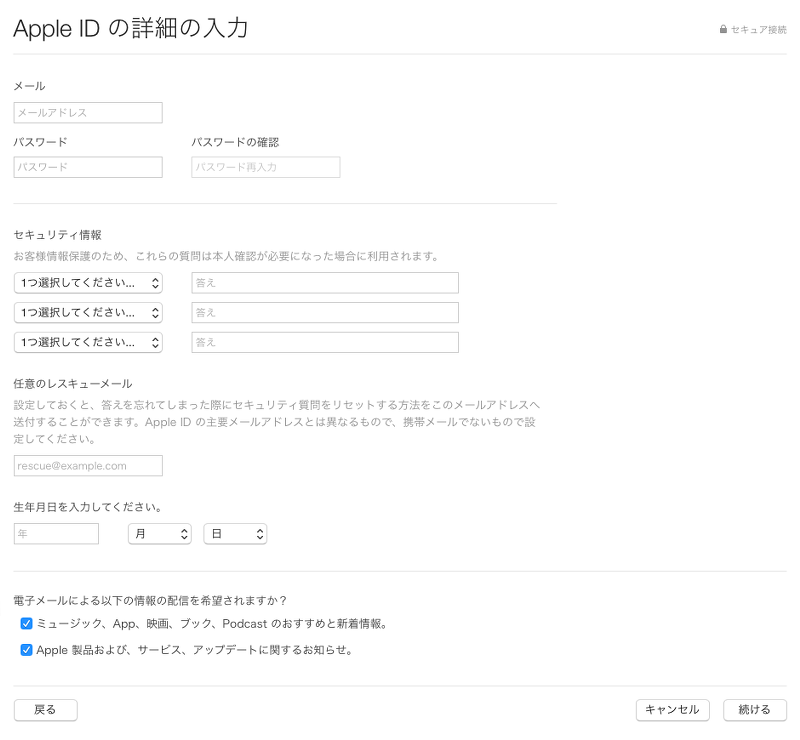This screenshot has width=800, height=740.
Task: Click the 戻る back button
Action: (45, 710)
